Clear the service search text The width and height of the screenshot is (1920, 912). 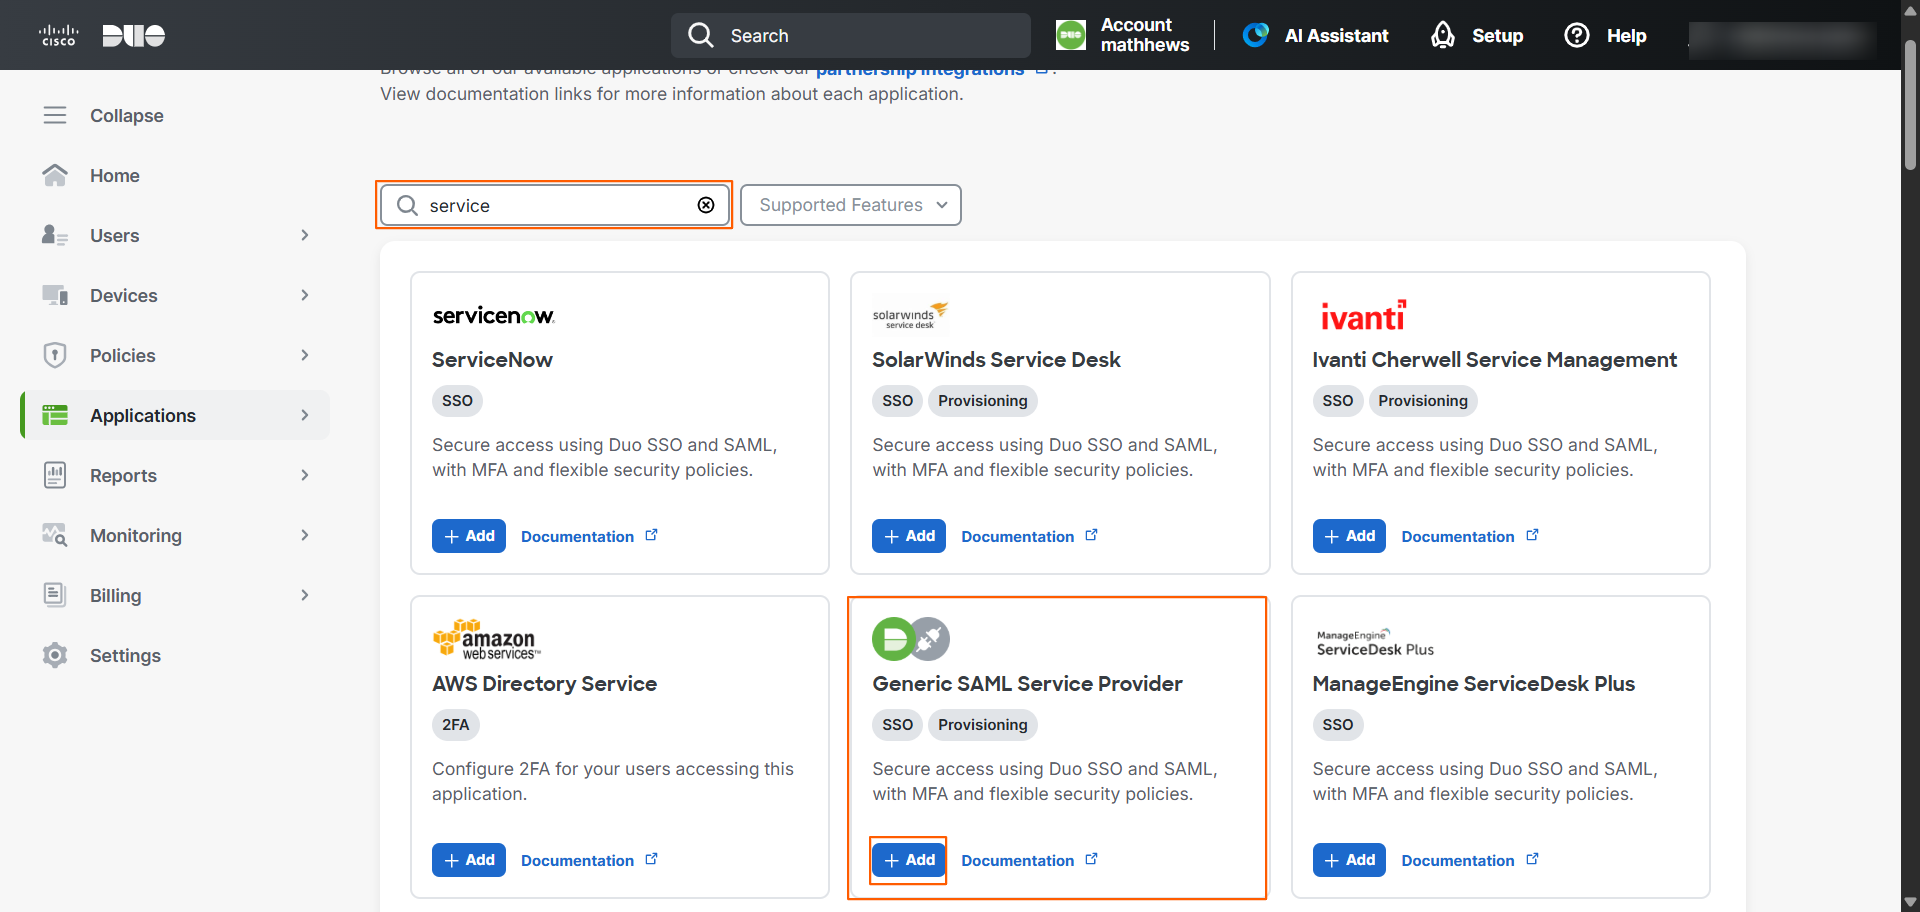706,205
